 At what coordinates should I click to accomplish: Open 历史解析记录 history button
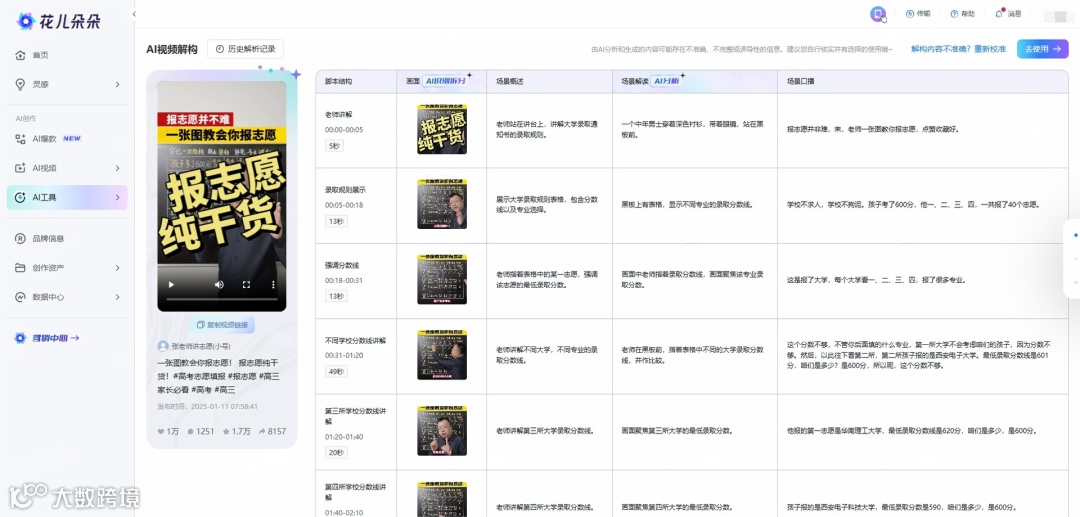245,49
